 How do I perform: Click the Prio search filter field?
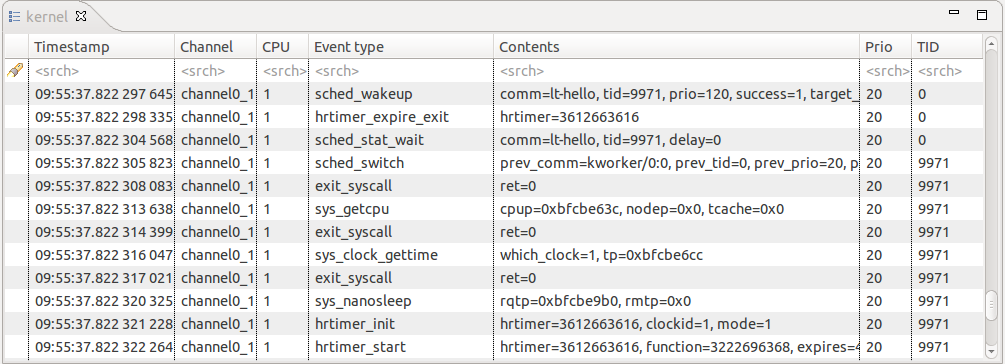(886, 70)
